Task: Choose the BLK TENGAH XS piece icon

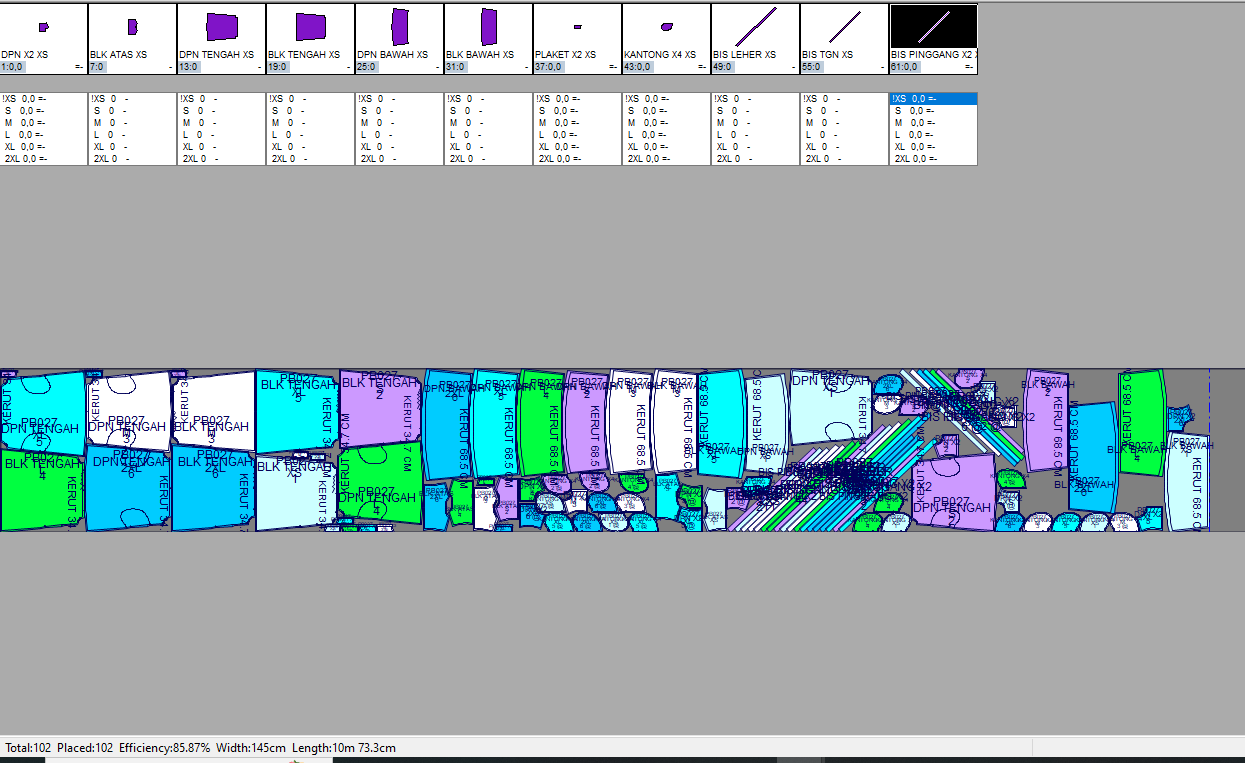Action: (x=311, y=27)
